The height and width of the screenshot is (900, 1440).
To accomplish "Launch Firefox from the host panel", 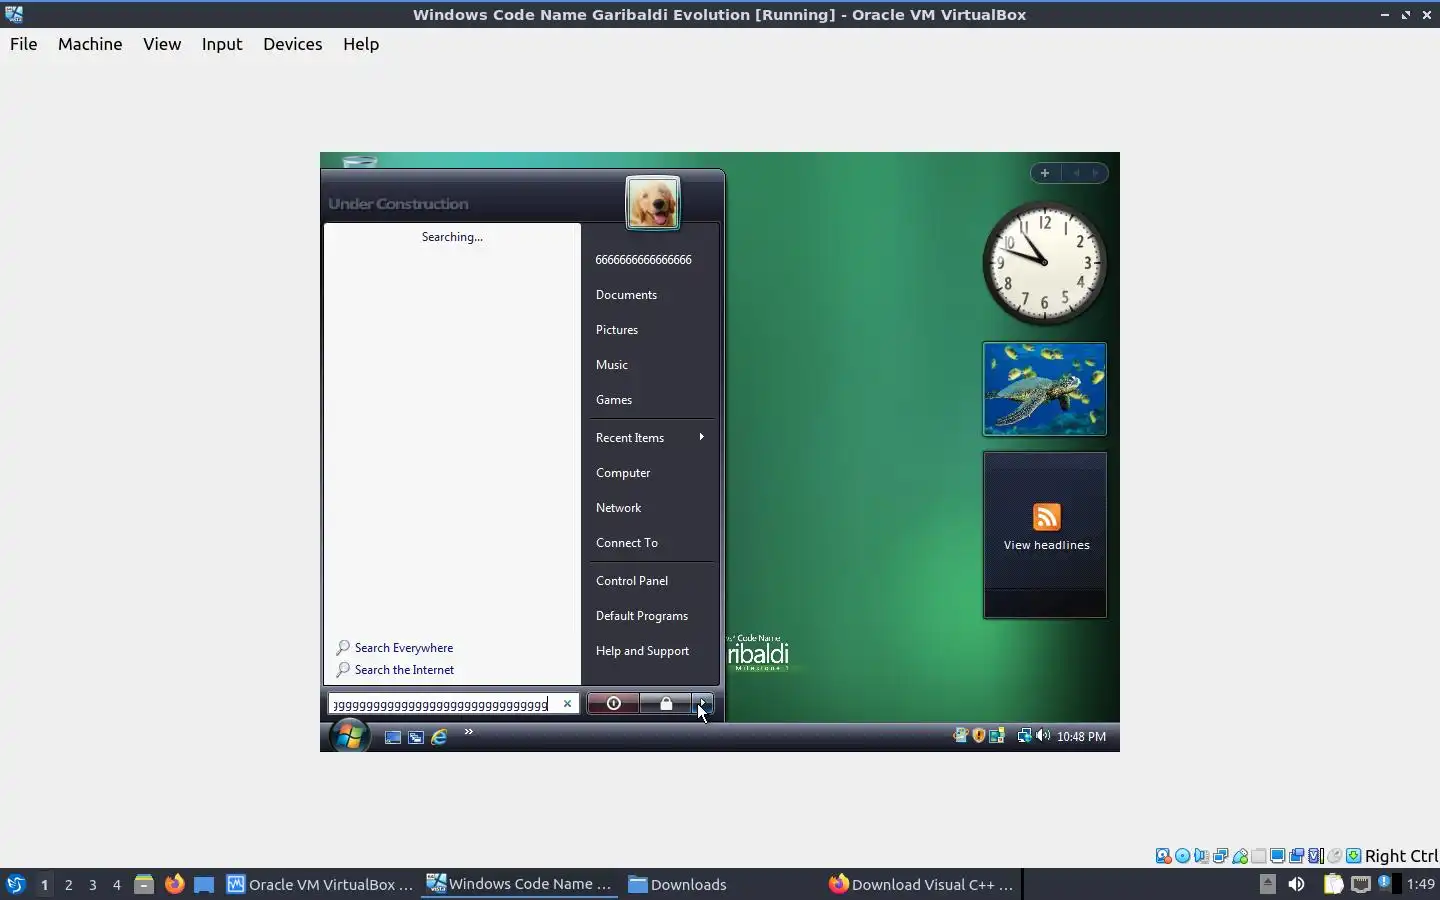I will point(174,884).
